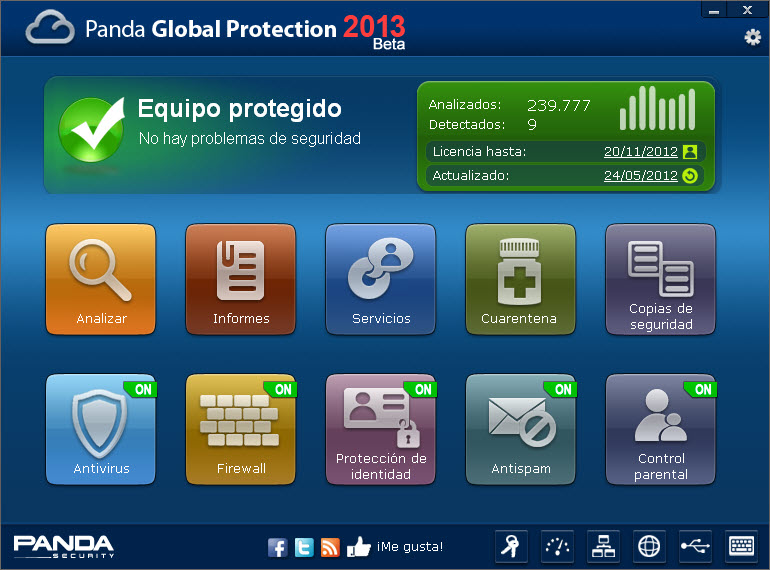Open the Analizar scan tile

pos(101,279)
